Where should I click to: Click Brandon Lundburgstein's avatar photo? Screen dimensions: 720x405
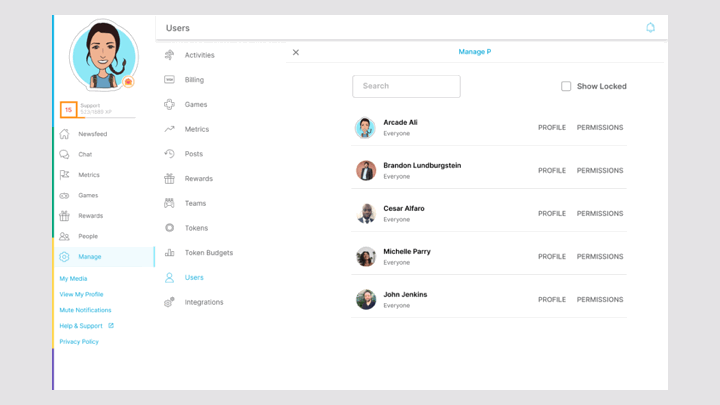366,171
